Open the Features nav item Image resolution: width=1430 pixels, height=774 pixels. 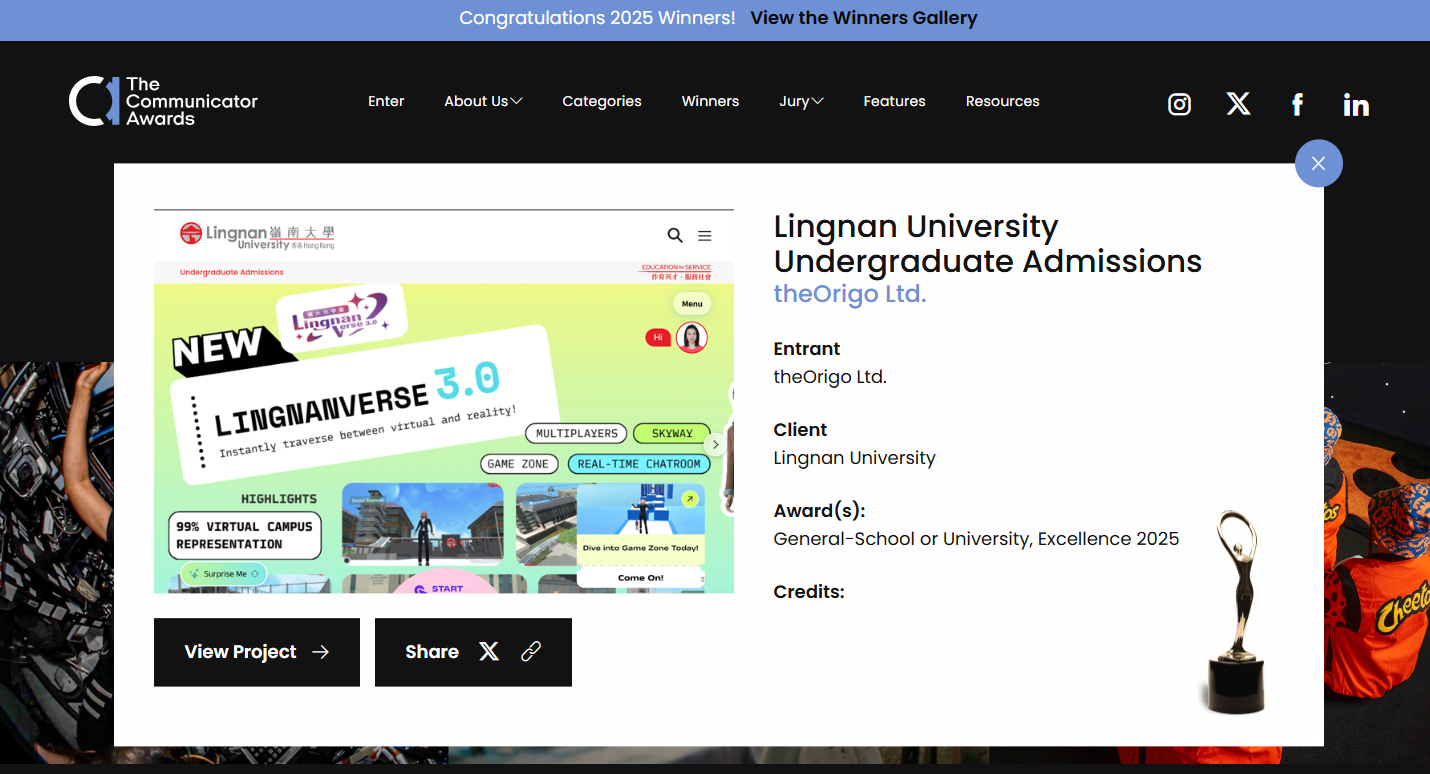894,101
